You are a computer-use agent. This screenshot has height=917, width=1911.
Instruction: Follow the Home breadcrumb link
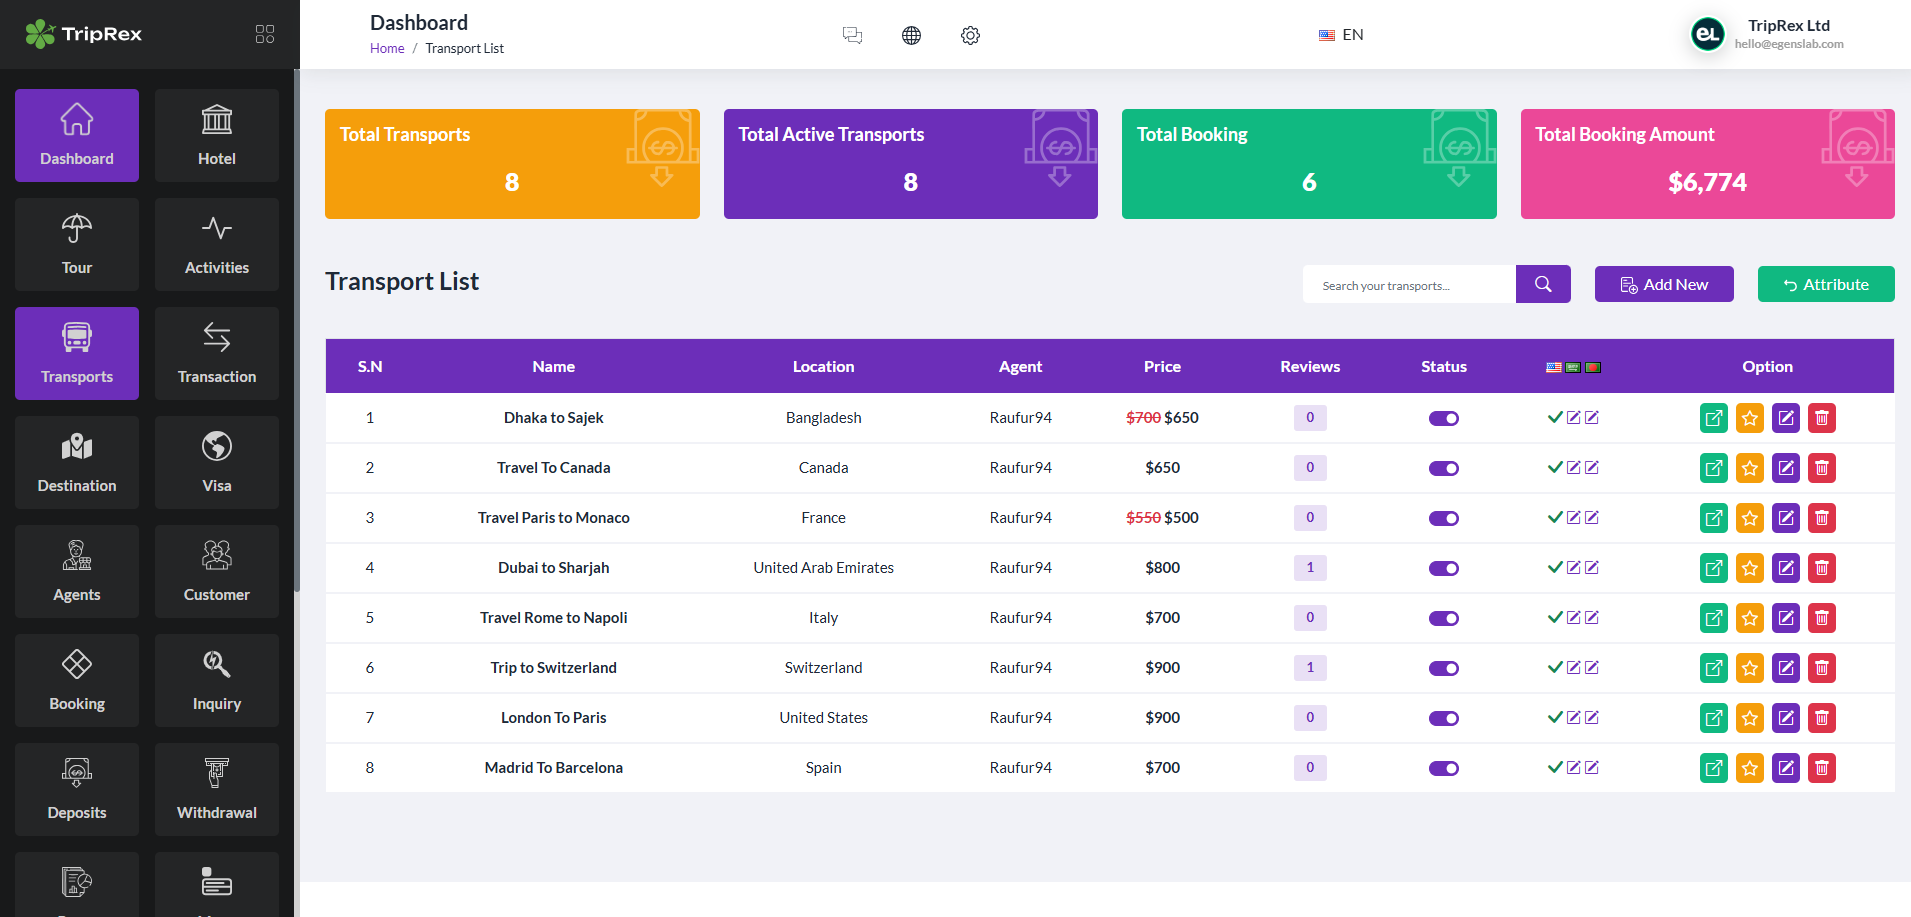[x=387, y=48]
